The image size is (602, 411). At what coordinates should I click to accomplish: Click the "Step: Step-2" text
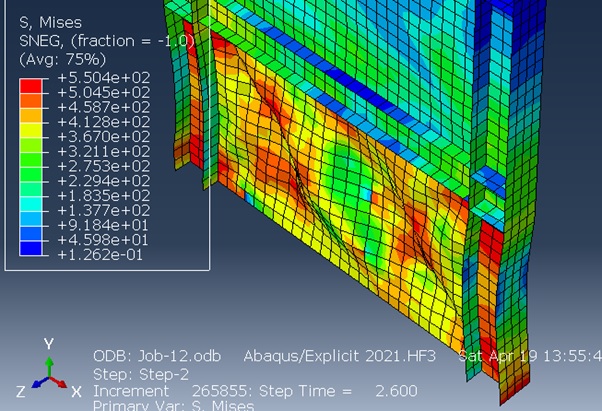click(136, 374)
